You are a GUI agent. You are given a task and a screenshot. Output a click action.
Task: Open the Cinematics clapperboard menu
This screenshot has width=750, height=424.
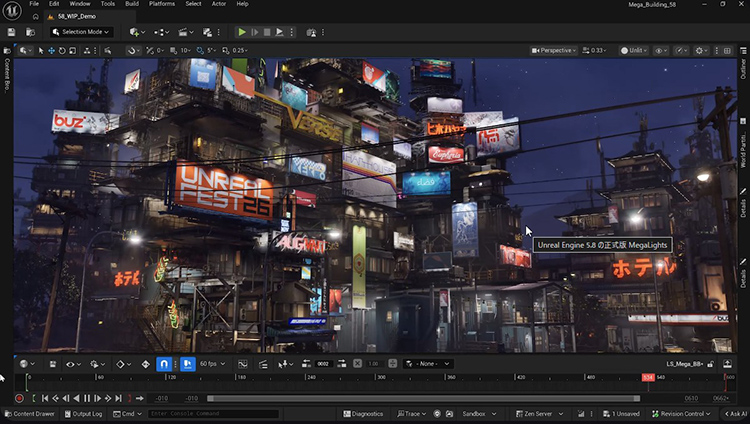click(186, 32)
